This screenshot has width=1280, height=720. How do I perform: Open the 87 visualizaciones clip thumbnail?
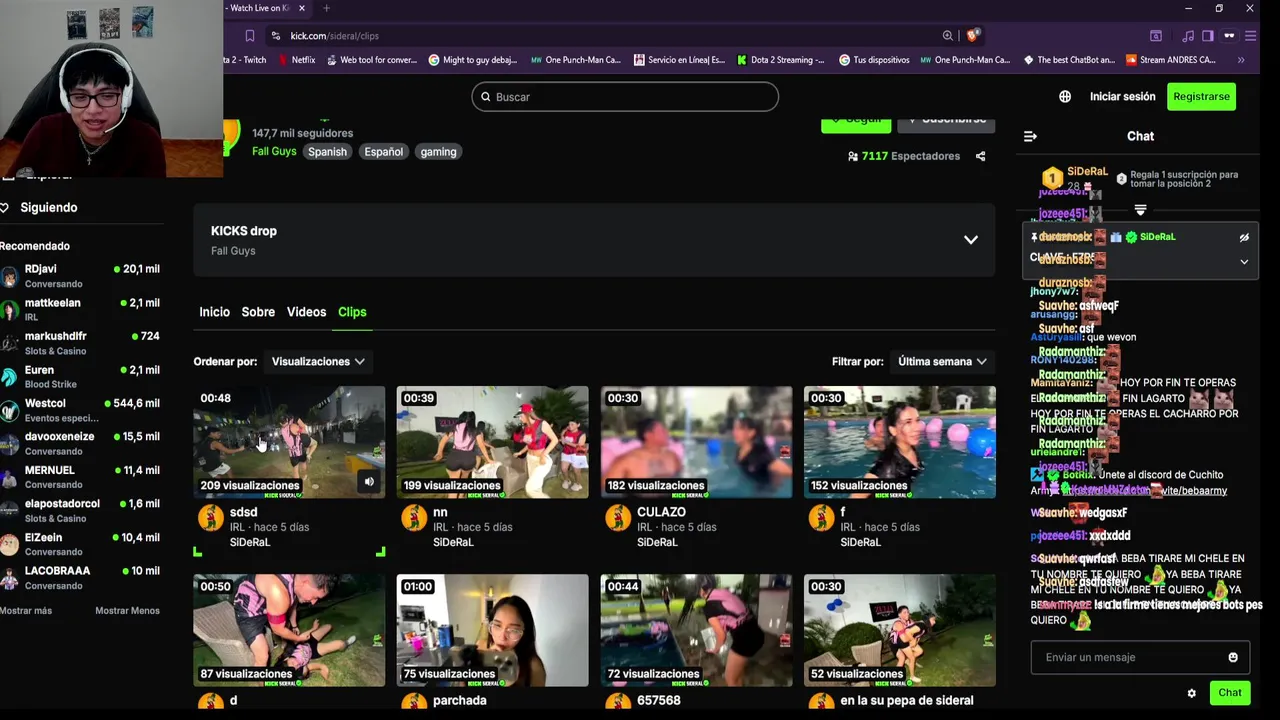click(289, 630)
